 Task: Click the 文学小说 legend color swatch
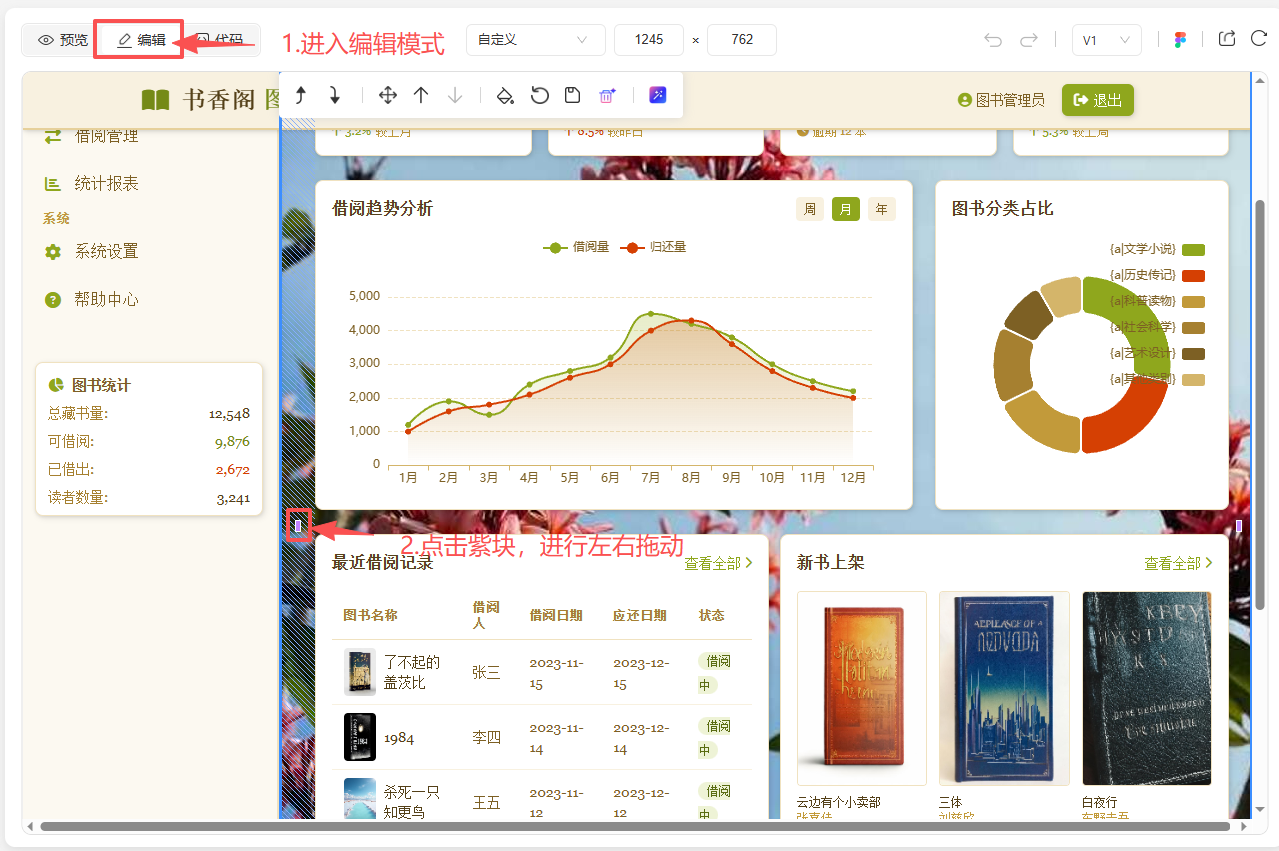(x=1193, y=250)
